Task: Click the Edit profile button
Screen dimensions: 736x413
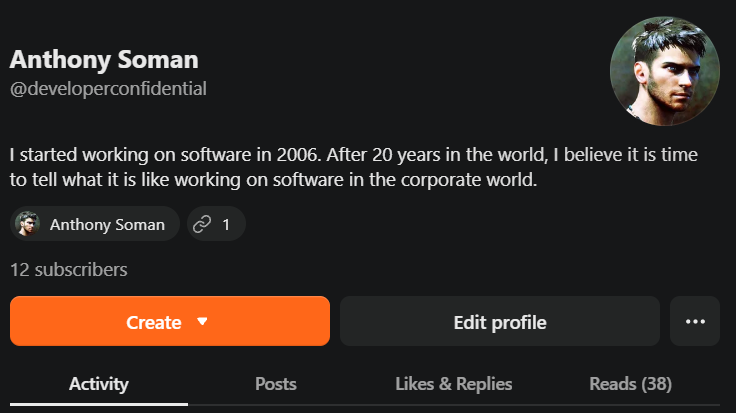Action: 500,321
